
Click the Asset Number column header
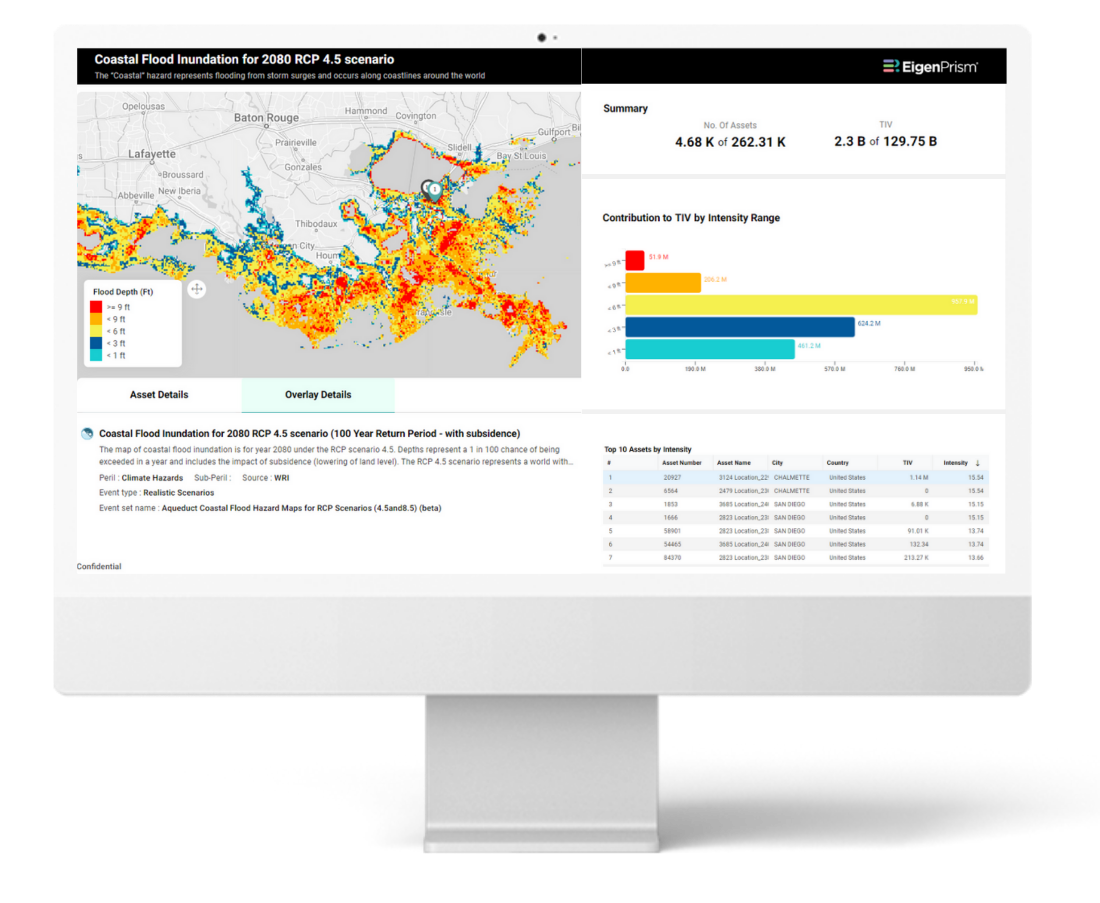point(681,463)
